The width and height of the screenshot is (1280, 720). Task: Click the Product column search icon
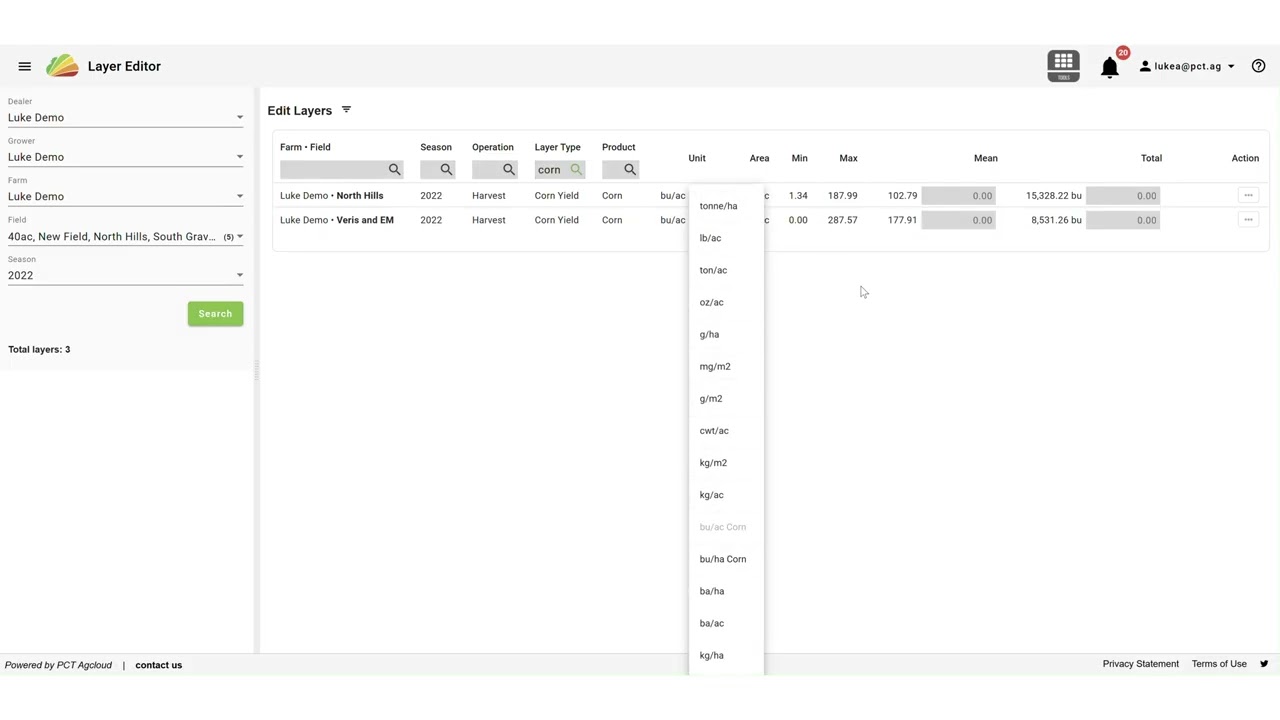[x=630, y=170]
